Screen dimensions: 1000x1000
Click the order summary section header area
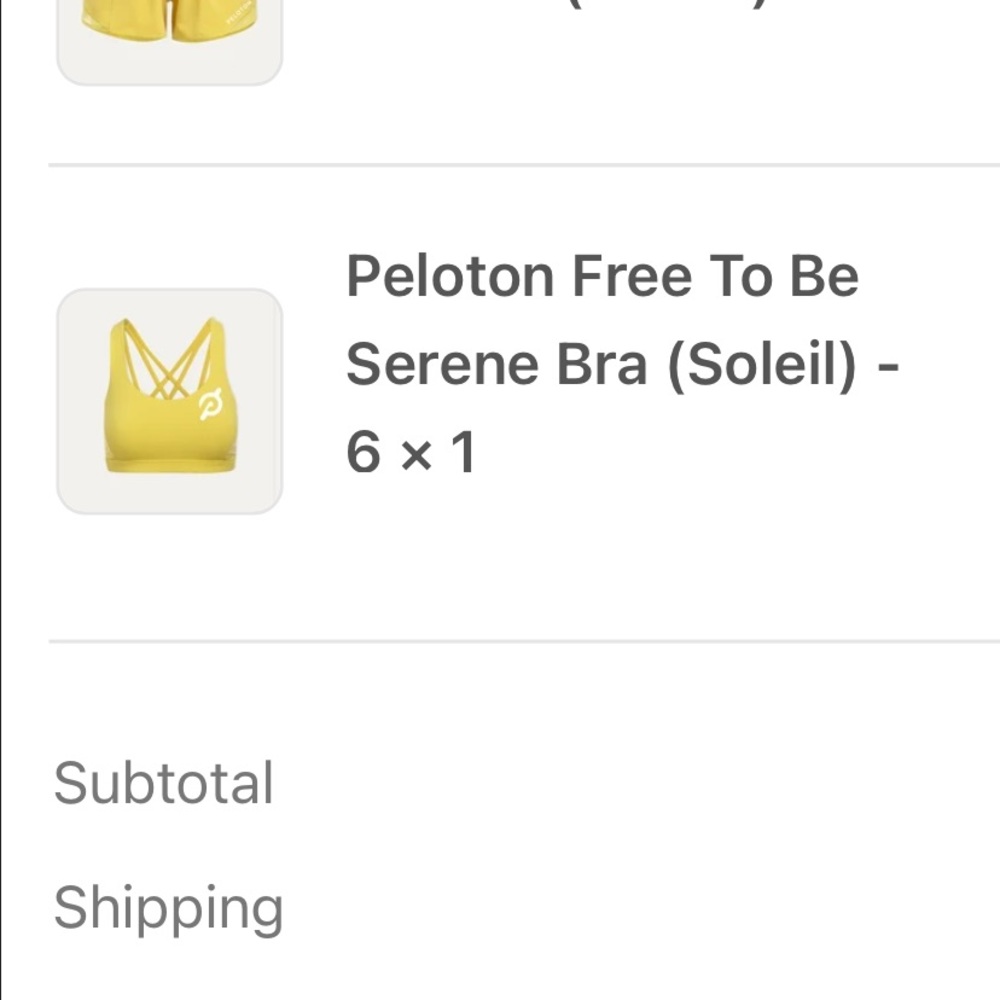tap(500, 700)
